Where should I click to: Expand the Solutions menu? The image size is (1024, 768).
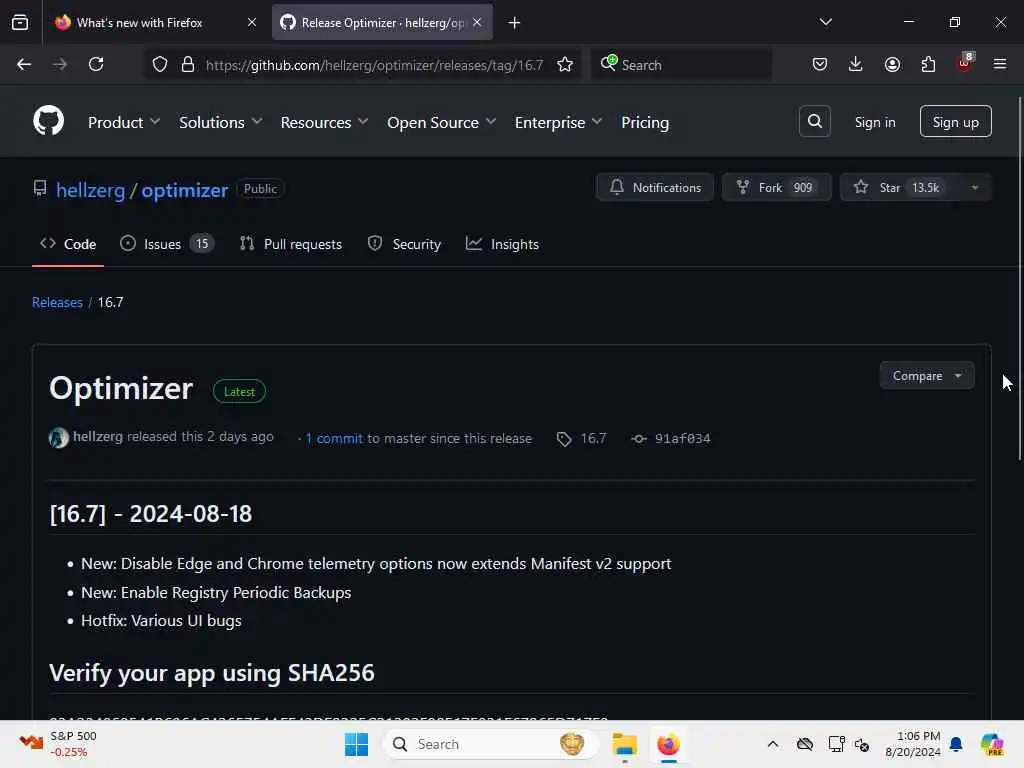[221, 122]
